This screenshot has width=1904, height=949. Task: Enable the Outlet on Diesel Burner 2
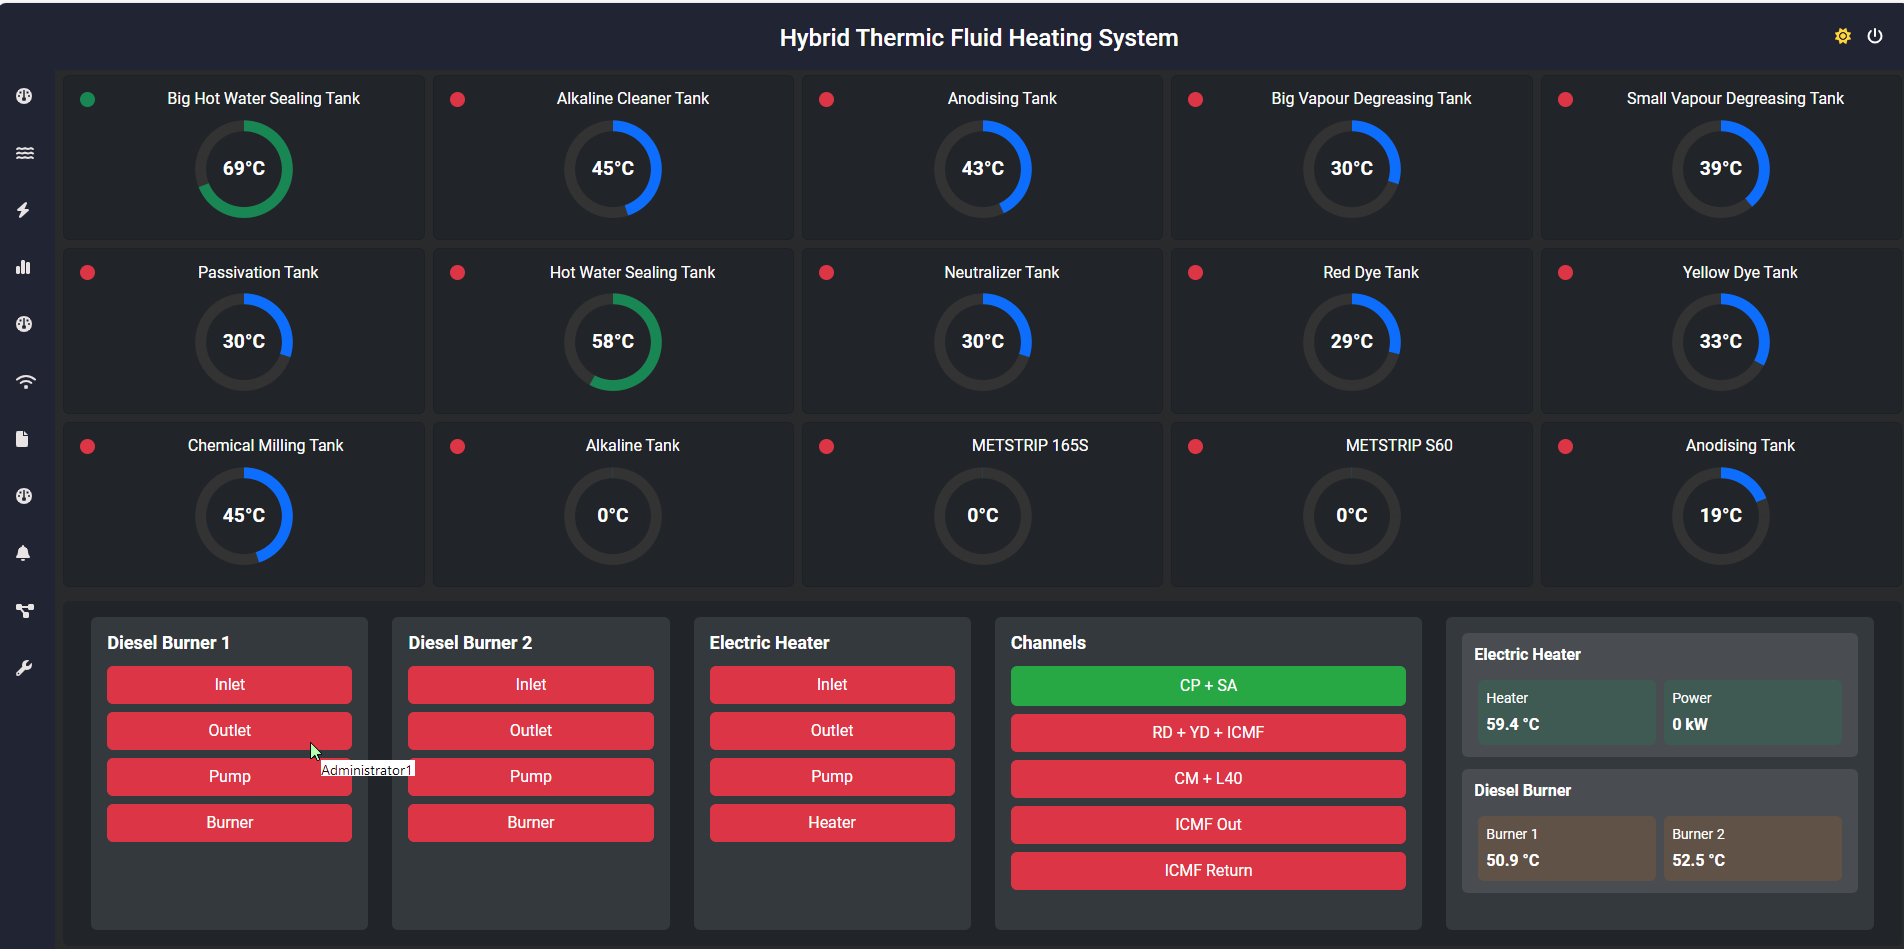click(x=530, y=730)
